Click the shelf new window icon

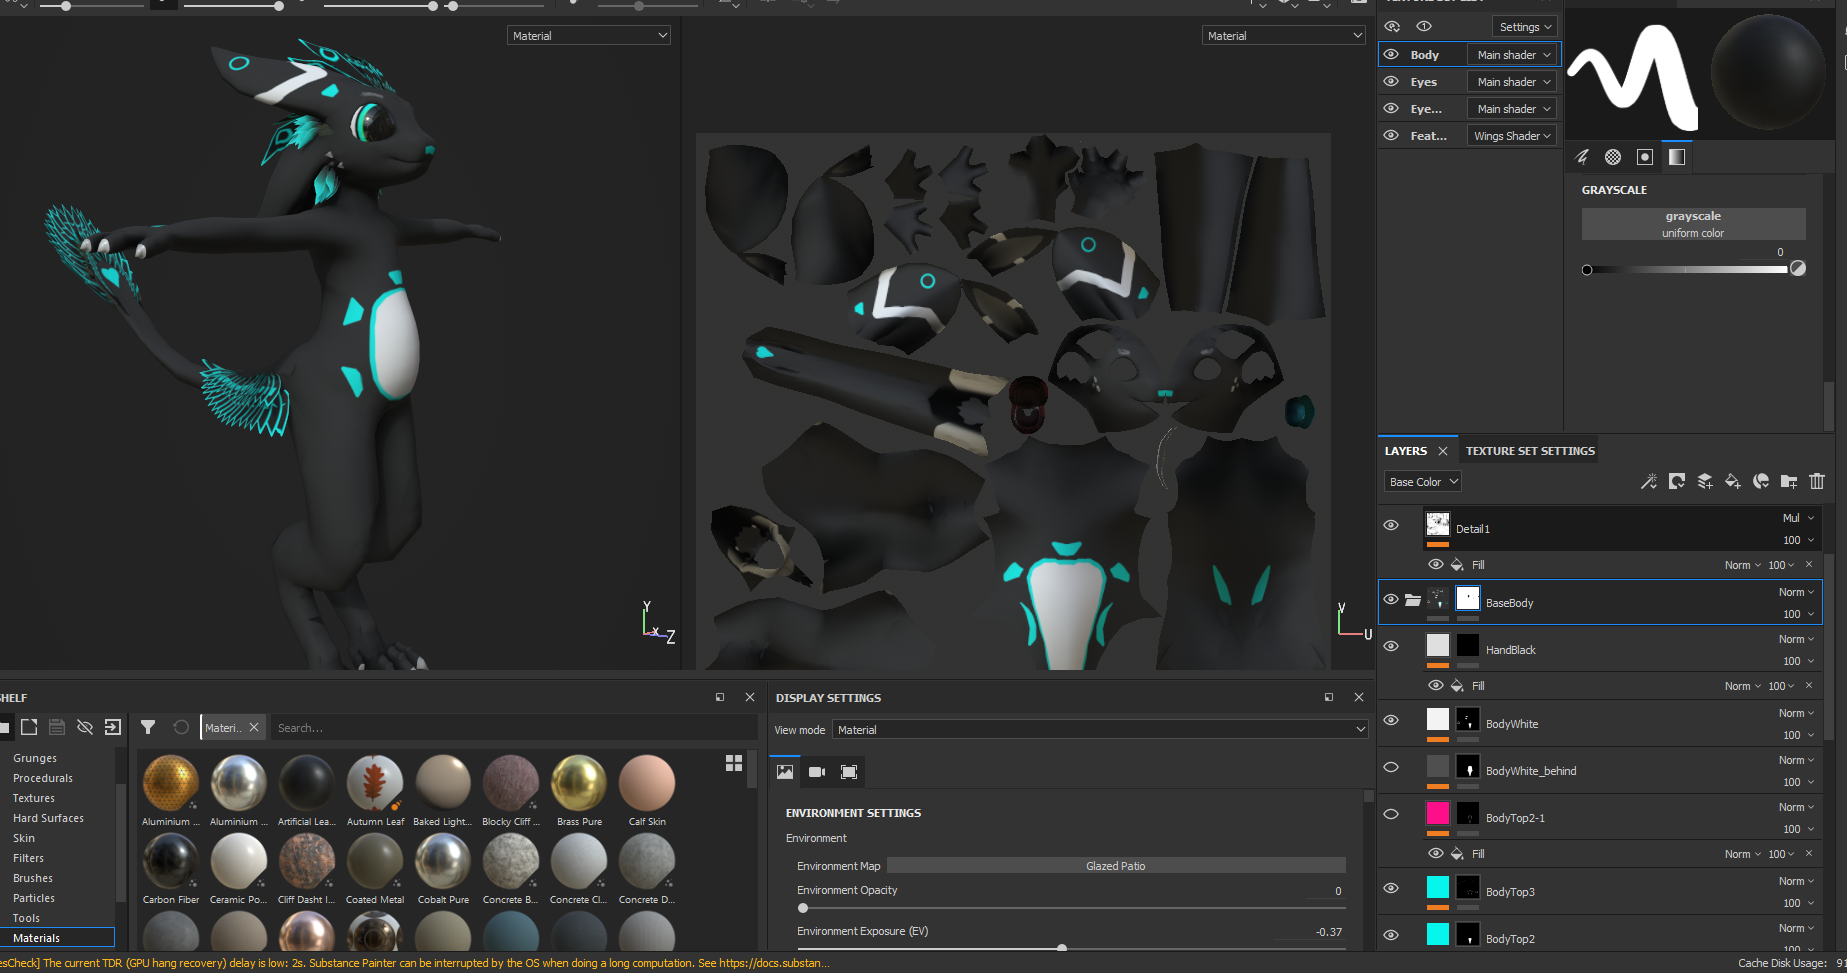pos(29,727)
